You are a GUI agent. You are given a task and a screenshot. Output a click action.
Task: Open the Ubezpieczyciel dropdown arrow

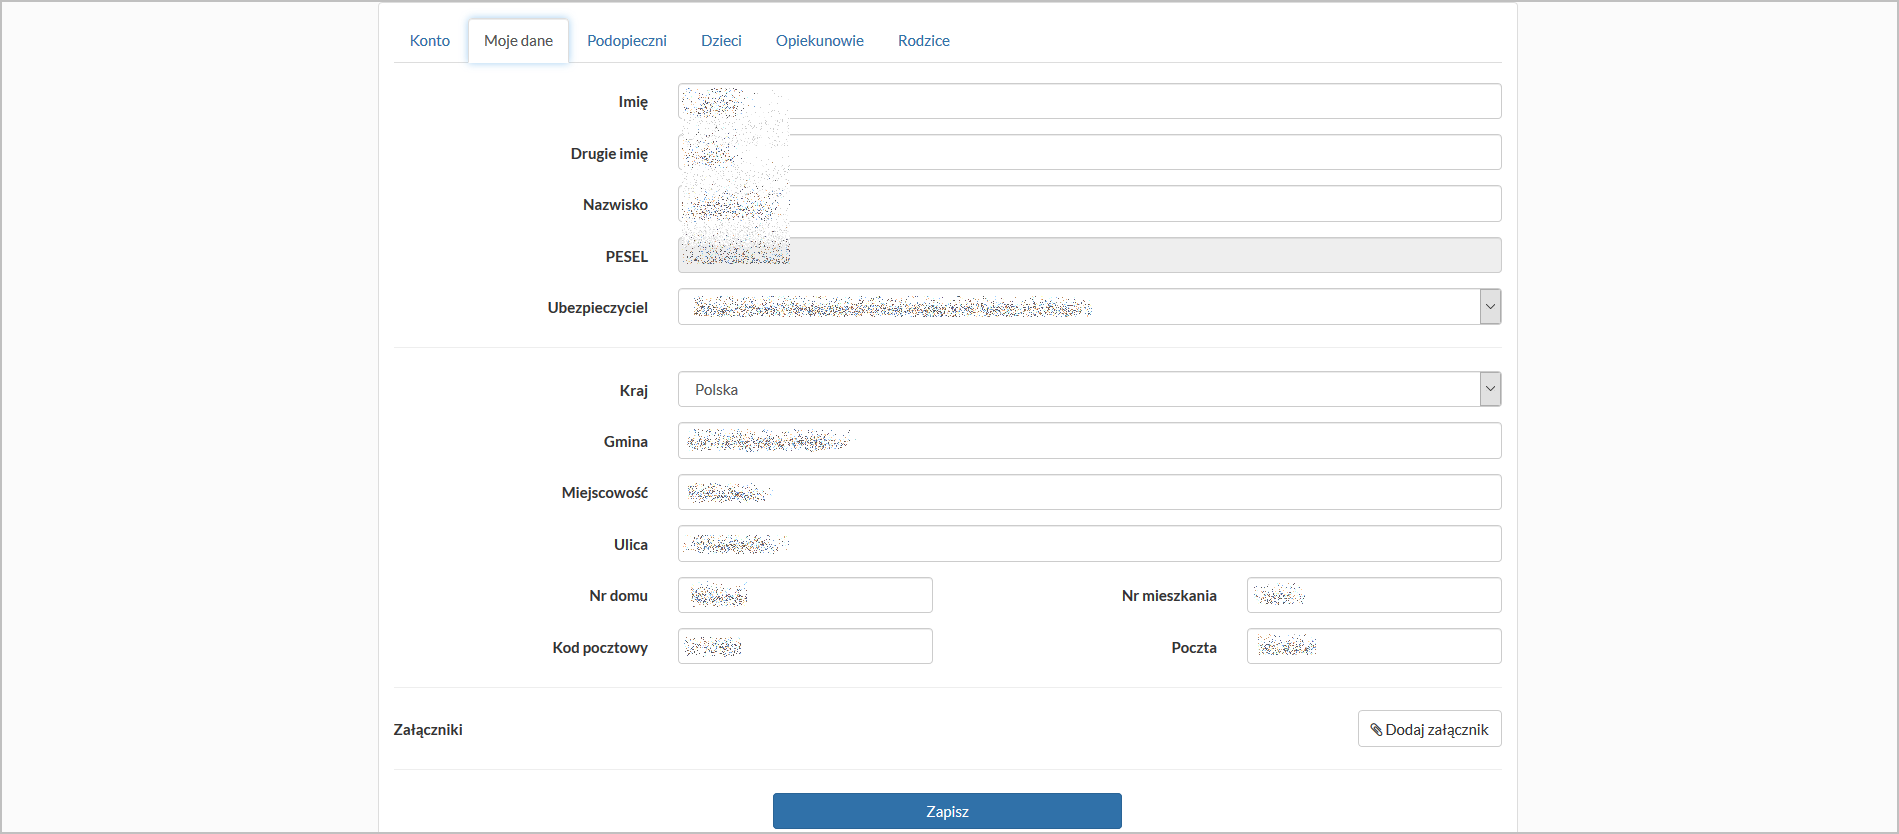coord(1490,307)
